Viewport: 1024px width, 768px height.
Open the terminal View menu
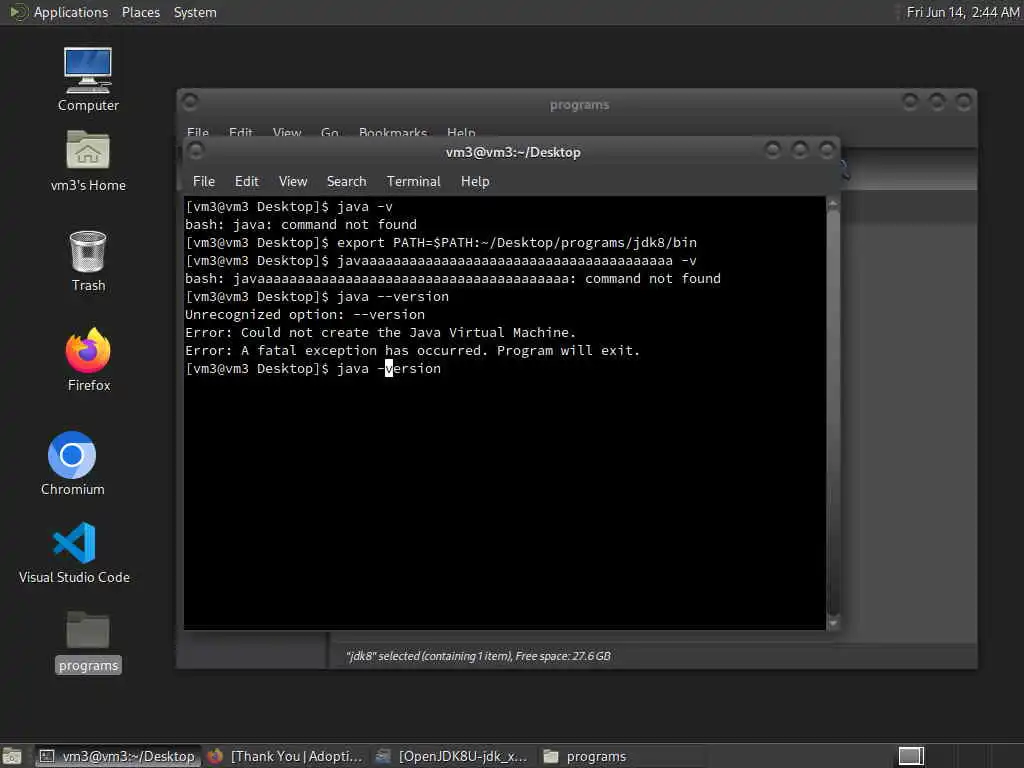click(293, 182)
